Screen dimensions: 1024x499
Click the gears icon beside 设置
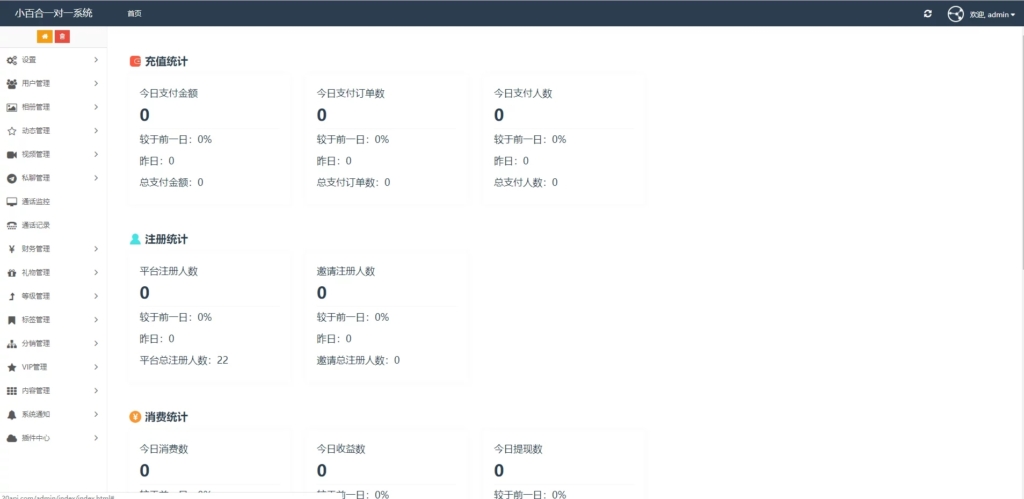pyautogui.click(x=12, y=60)
